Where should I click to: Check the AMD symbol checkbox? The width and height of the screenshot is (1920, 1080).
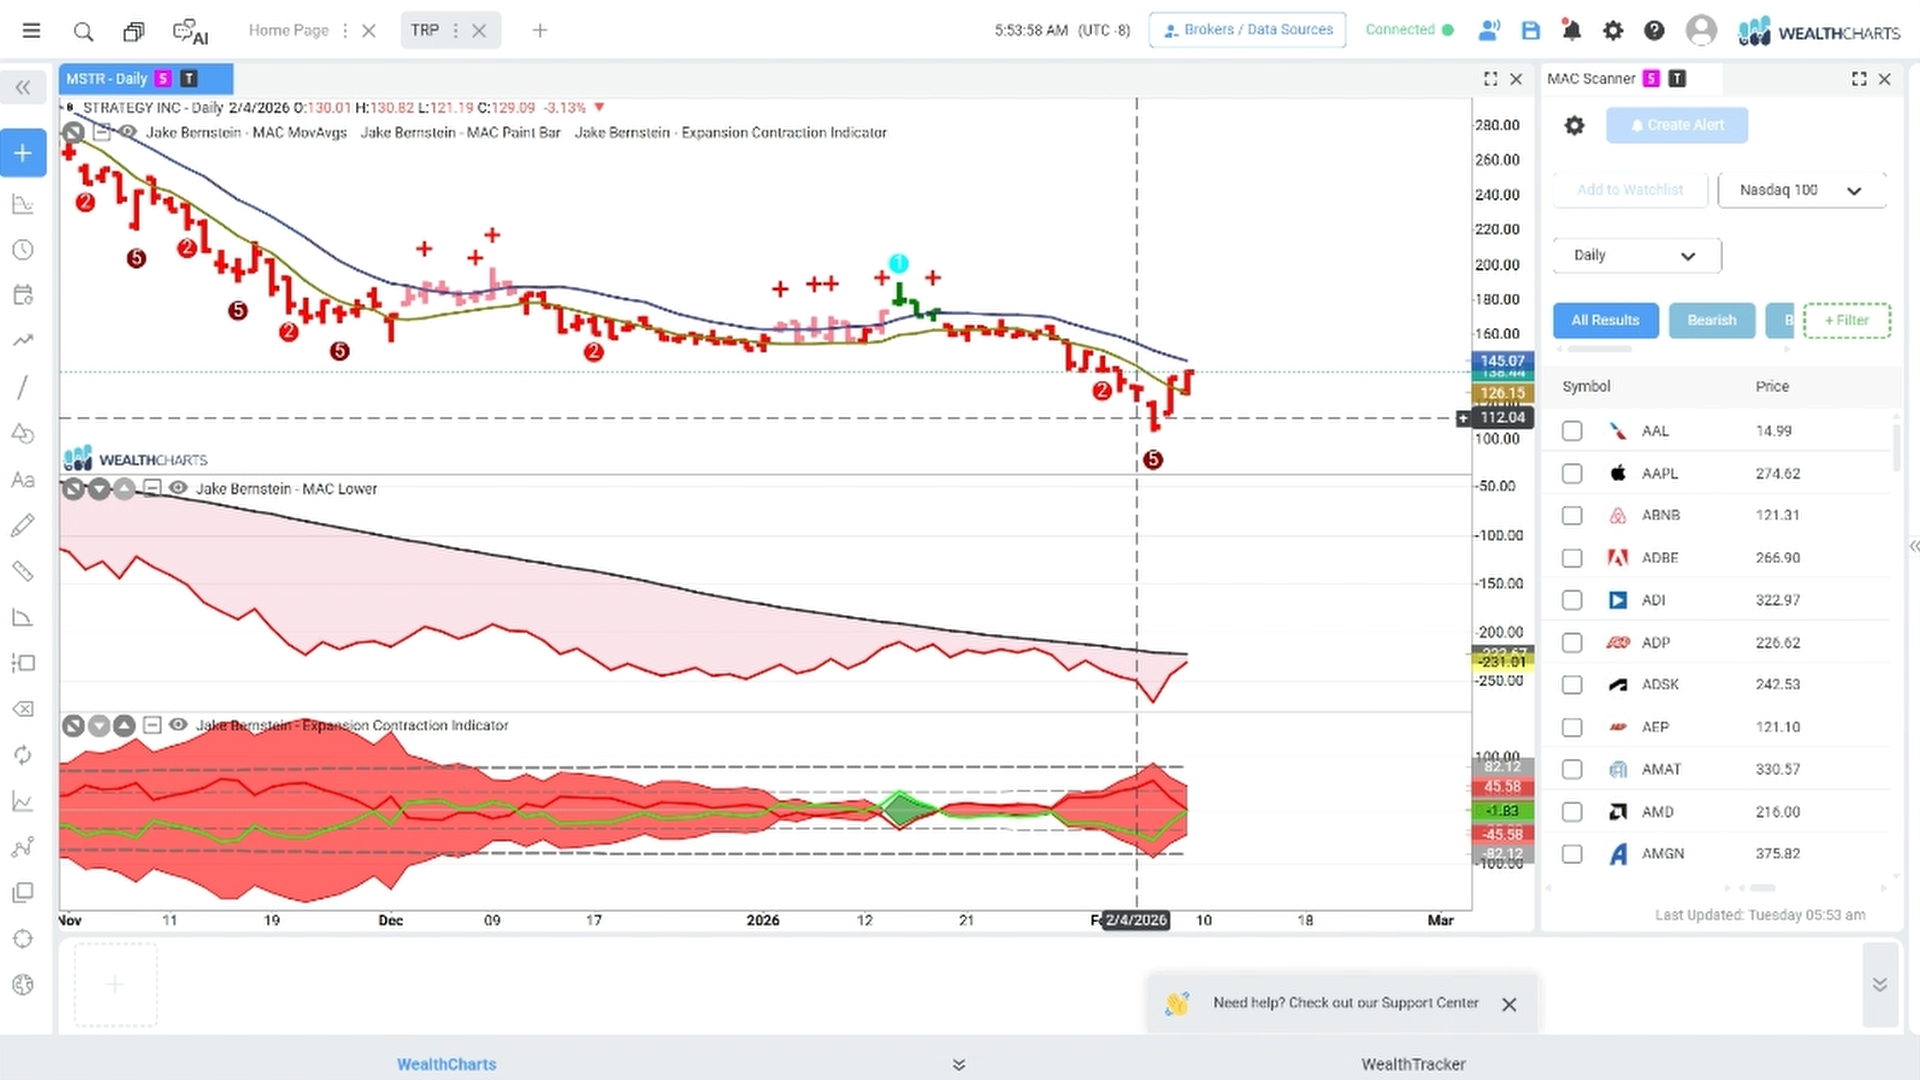coord(1572,812)
